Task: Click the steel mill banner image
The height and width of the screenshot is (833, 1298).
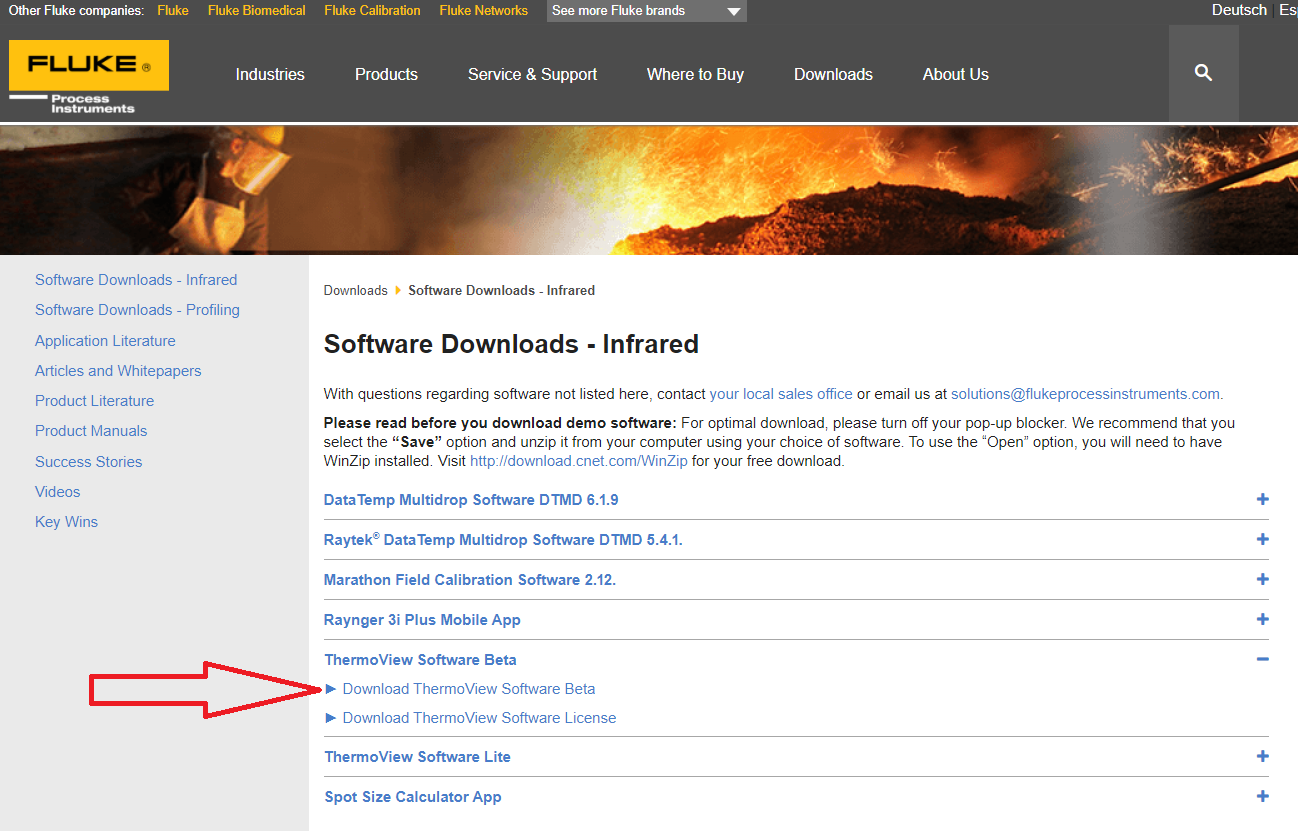Action: point(649,190)
